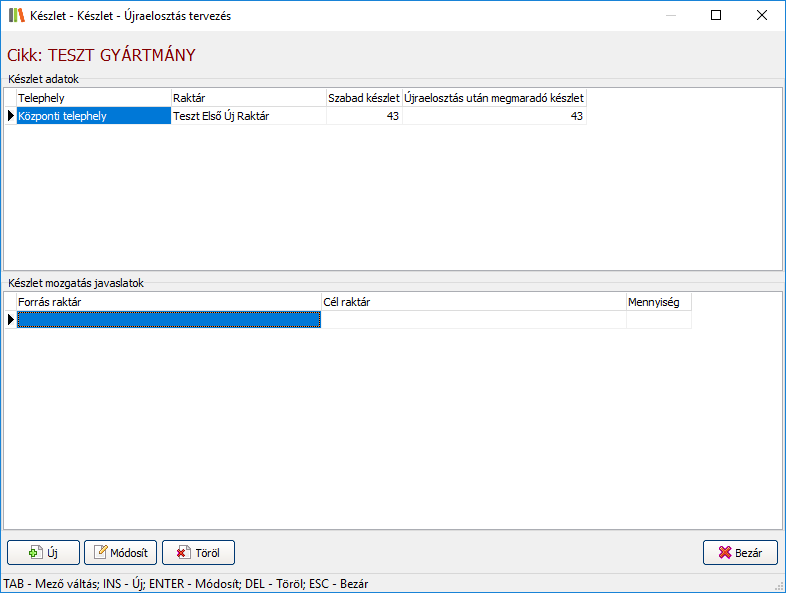786x593 pixels.
Task: Maximize the Készlet window
Action: coord(716,16)
